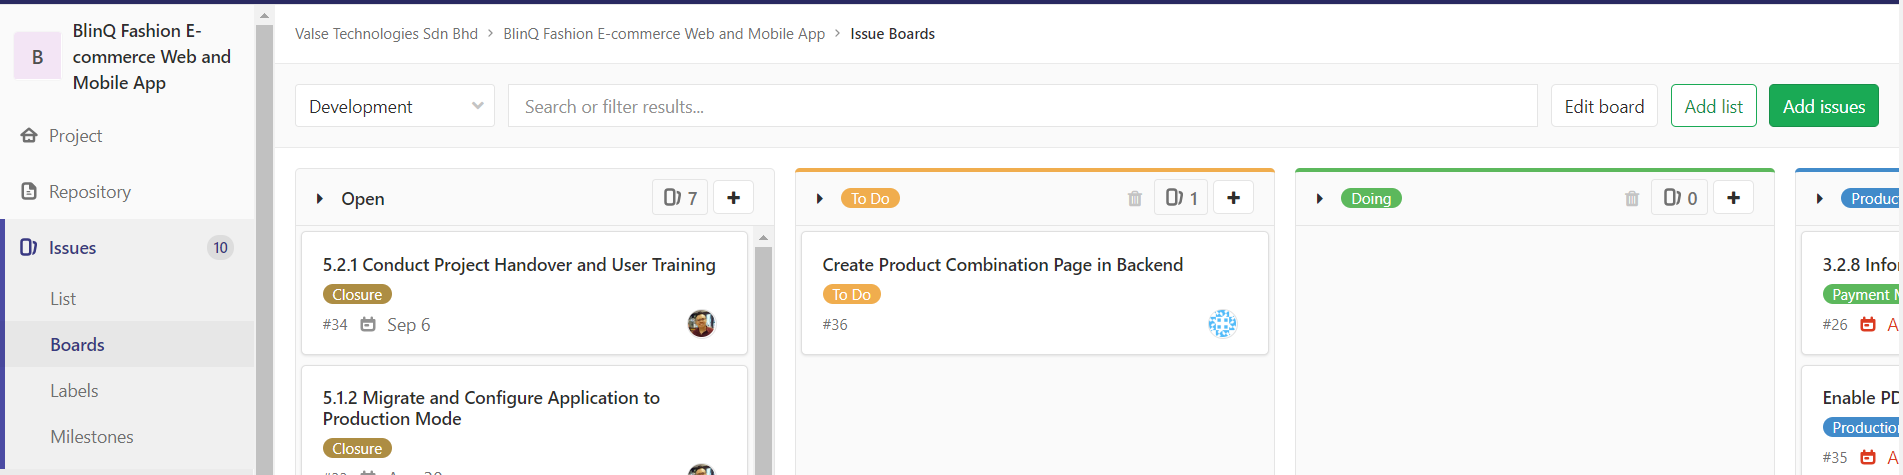Click the Edit board button
Screen dimensions: 1903x475
[x=1603, y=106]
